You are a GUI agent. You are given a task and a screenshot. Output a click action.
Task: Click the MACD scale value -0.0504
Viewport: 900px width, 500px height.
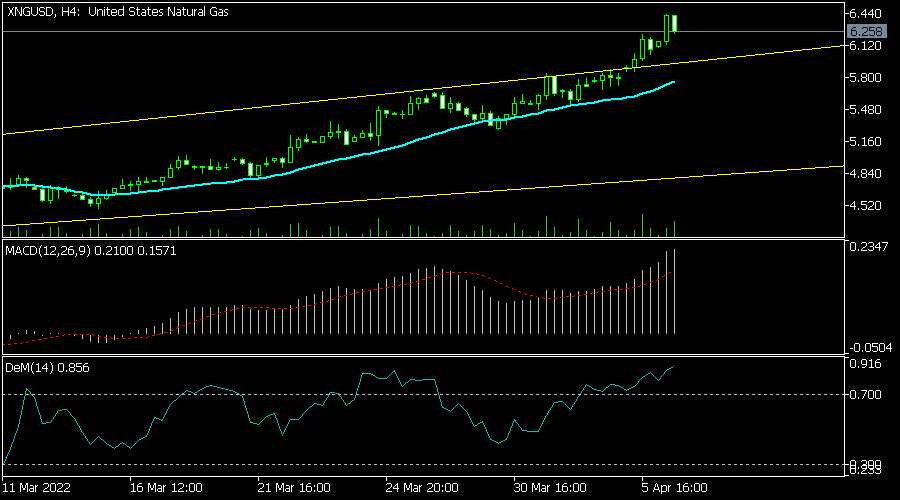pyautogui.click(x=871, y=347)
